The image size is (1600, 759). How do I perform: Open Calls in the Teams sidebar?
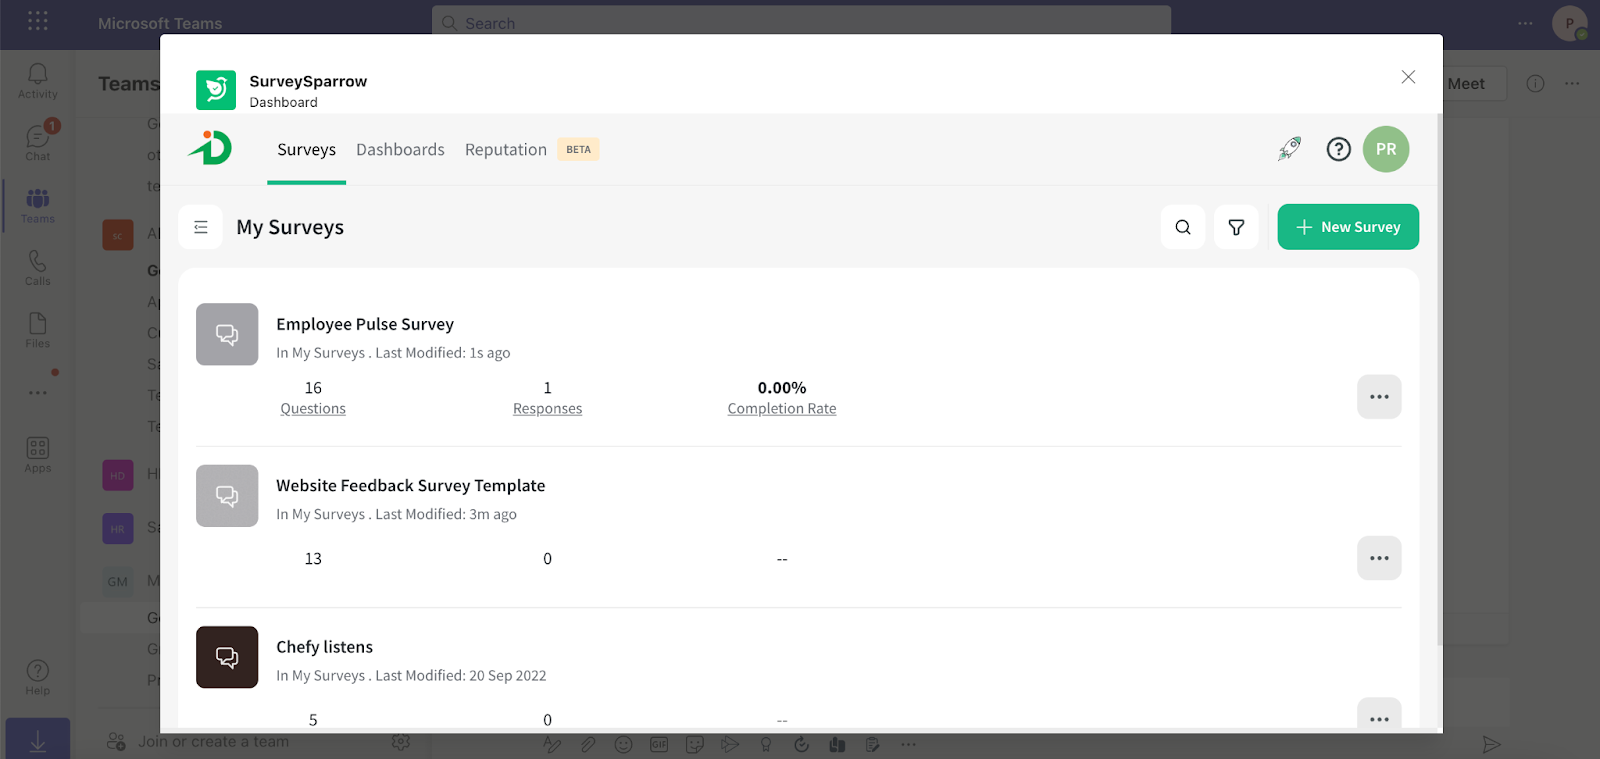[x=38, y=268]
